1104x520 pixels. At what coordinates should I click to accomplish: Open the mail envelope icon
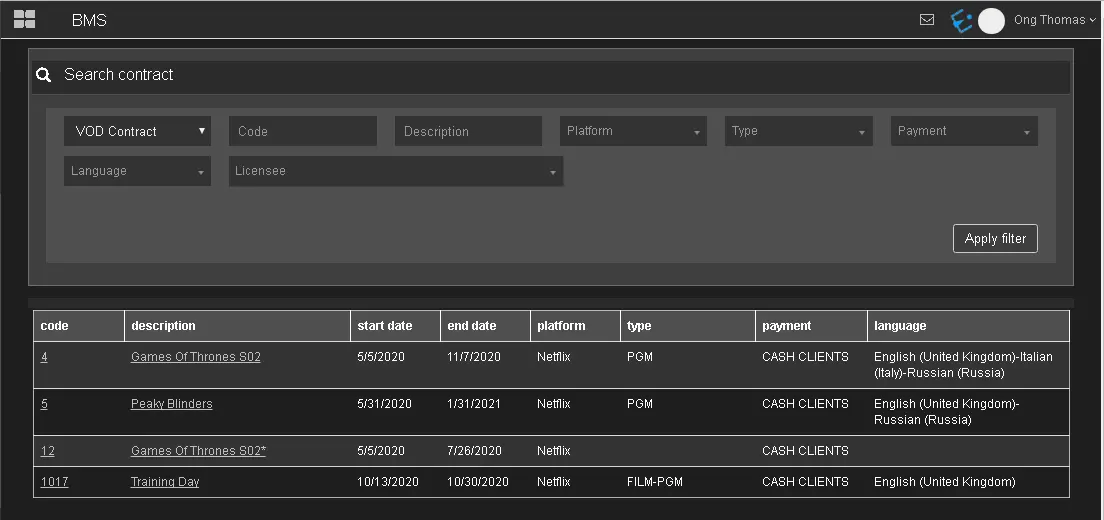(927, 19)
